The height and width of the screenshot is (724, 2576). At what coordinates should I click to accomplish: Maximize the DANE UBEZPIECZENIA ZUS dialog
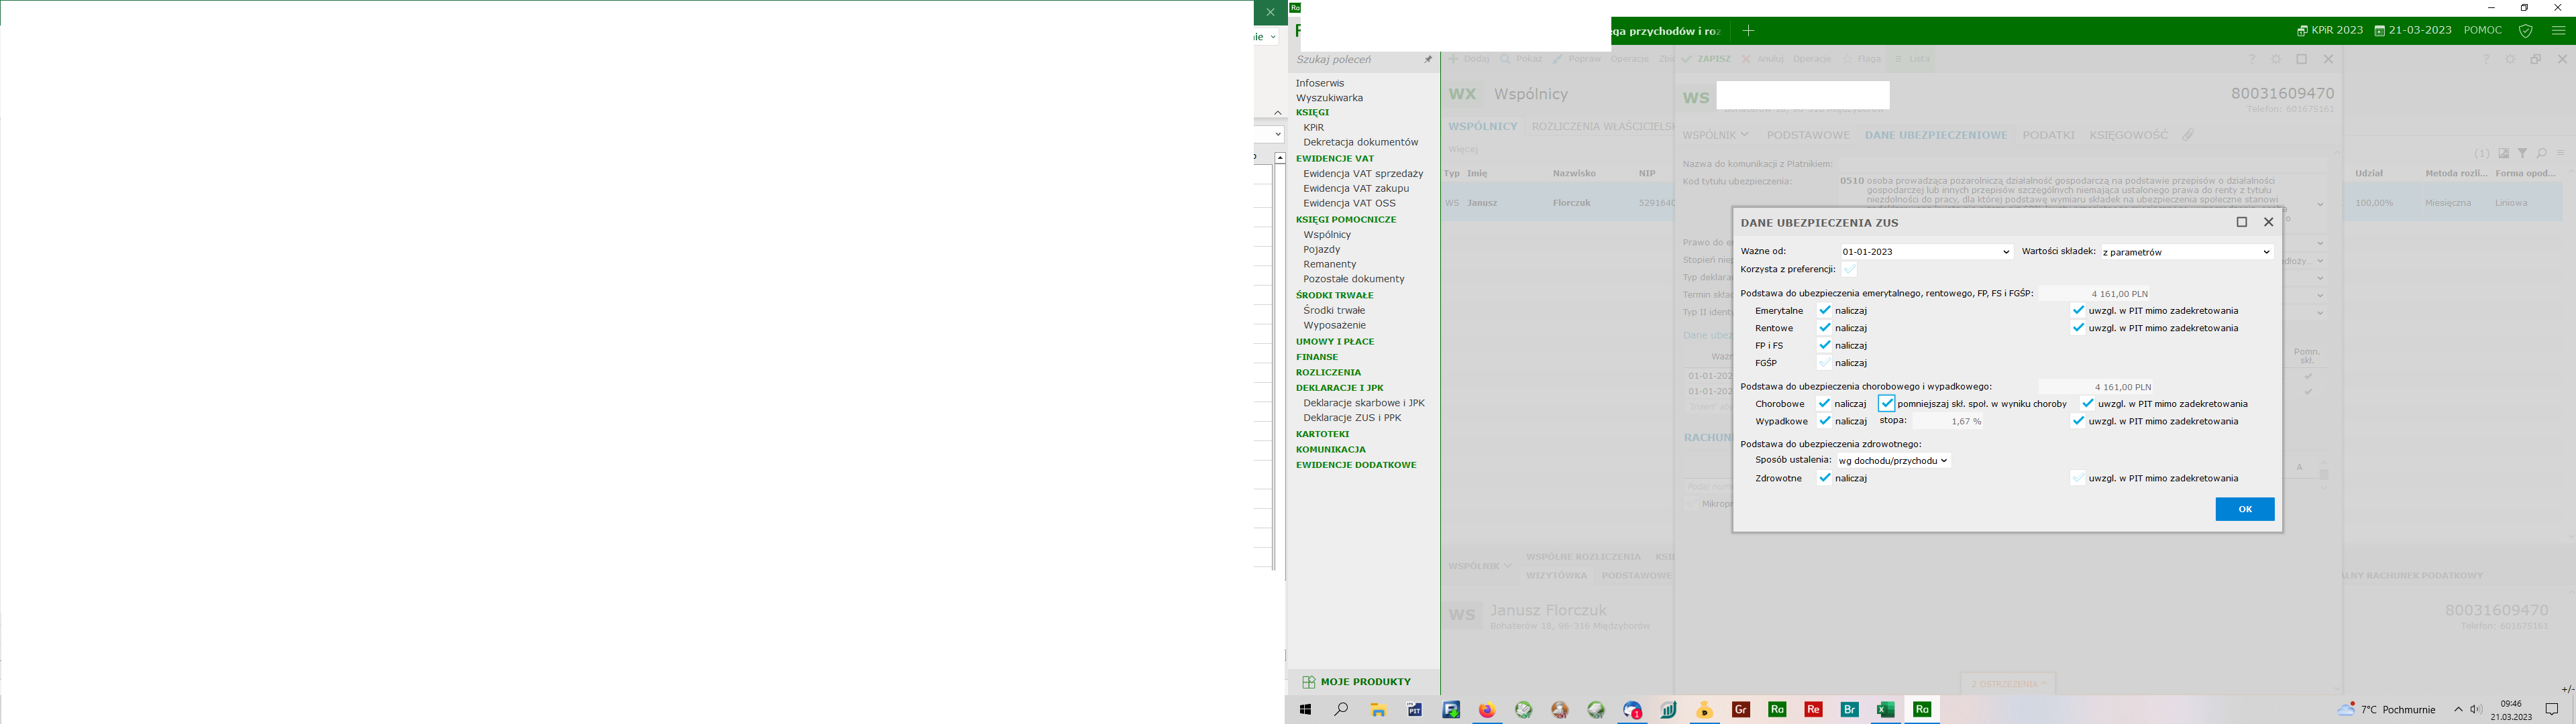point(2241,222)
